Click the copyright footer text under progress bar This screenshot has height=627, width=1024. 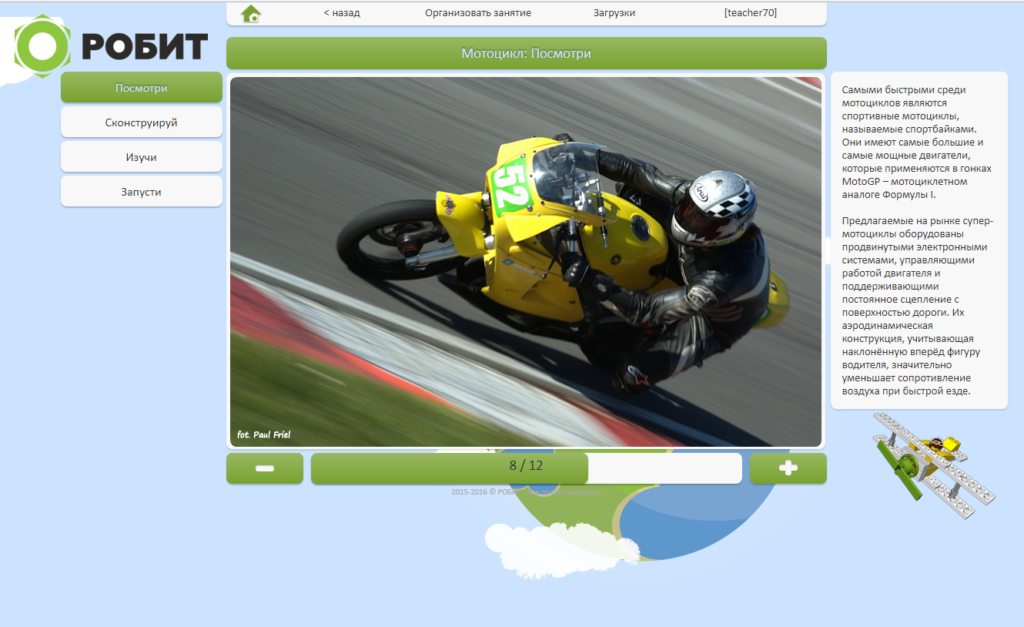(526, 492)
